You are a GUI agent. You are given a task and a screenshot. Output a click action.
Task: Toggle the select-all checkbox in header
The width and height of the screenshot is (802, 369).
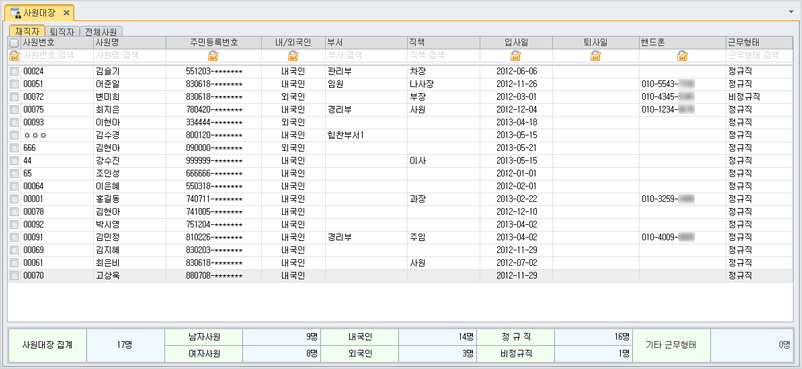click(14, 43)
